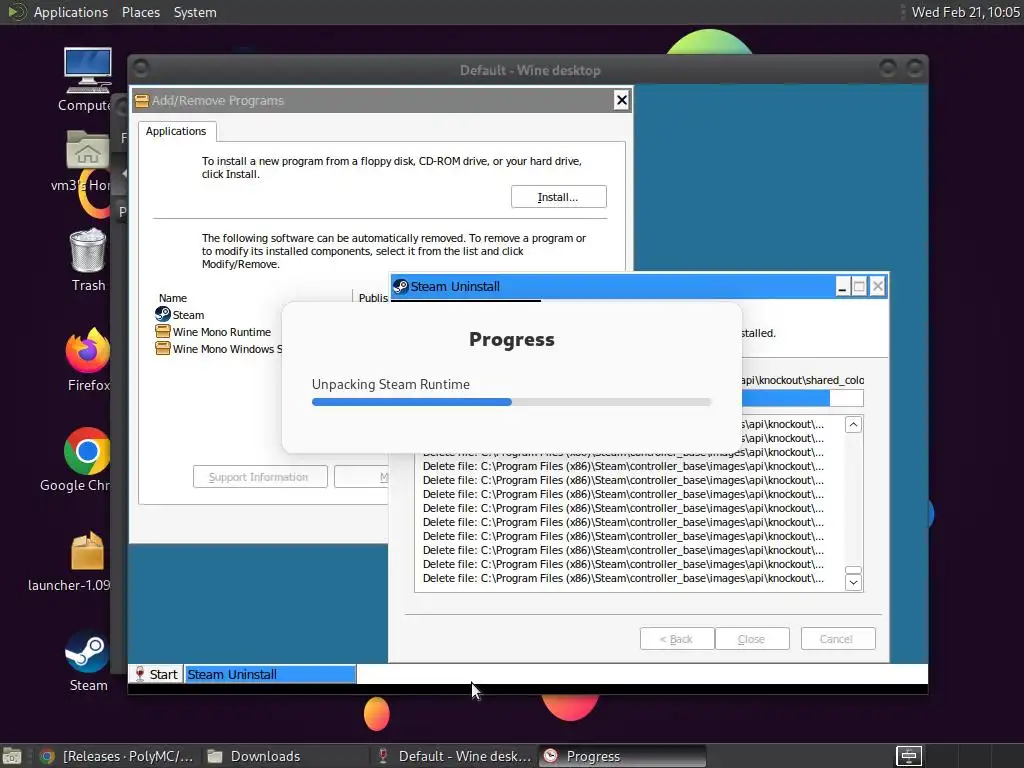Switch to PolyMC Releases Chrome window

point(118,756)
